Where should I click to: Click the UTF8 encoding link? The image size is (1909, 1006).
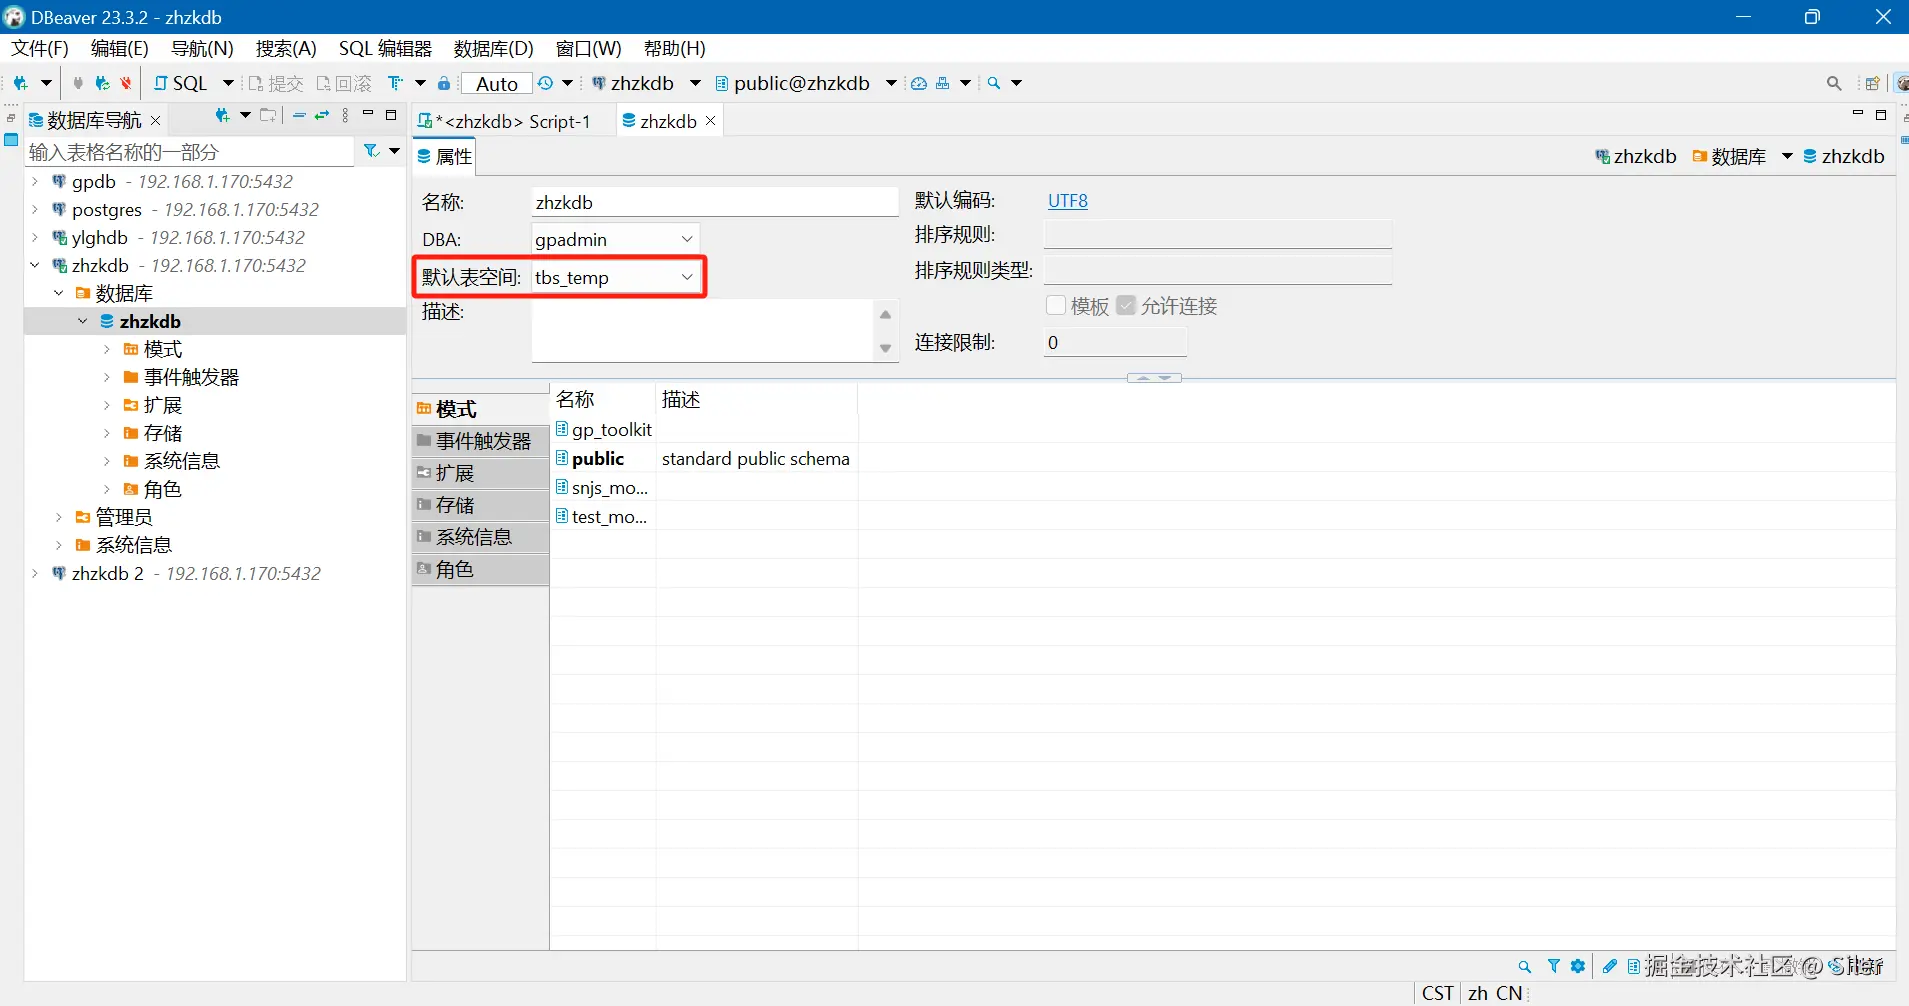point(1067,200)
